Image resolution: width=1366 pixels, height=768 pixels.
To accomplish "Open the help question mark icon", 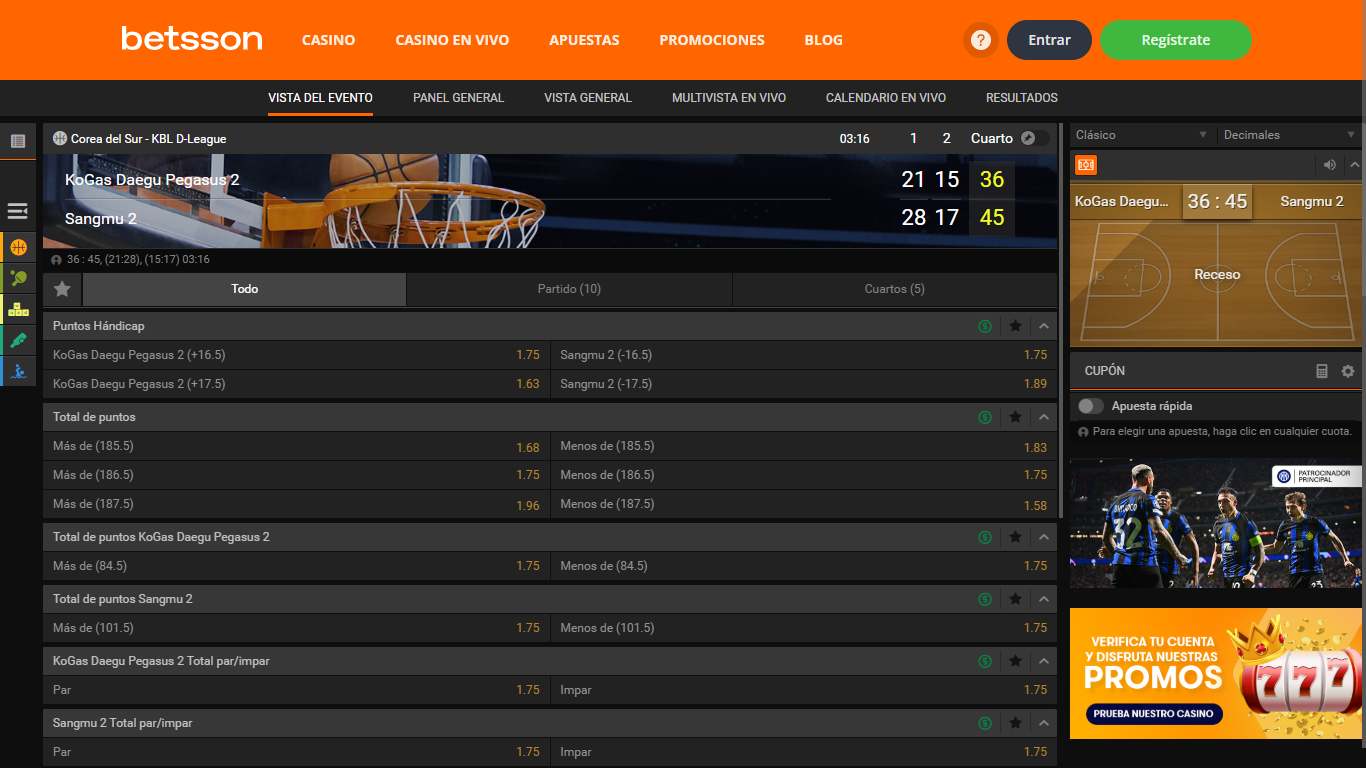I will point(981,40).
